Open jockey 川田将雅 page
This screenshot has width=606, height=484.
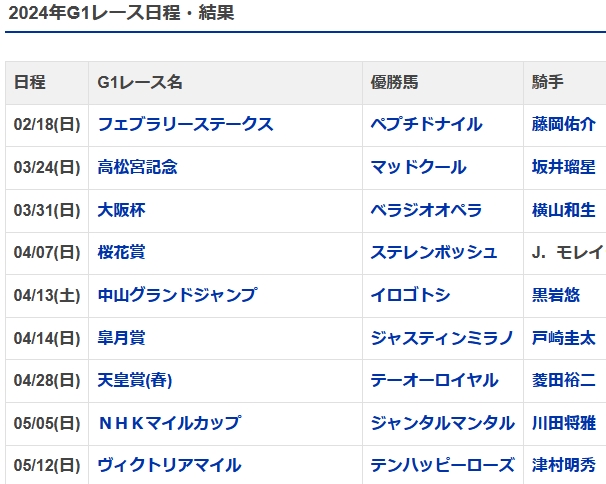[x=564, y=423]
